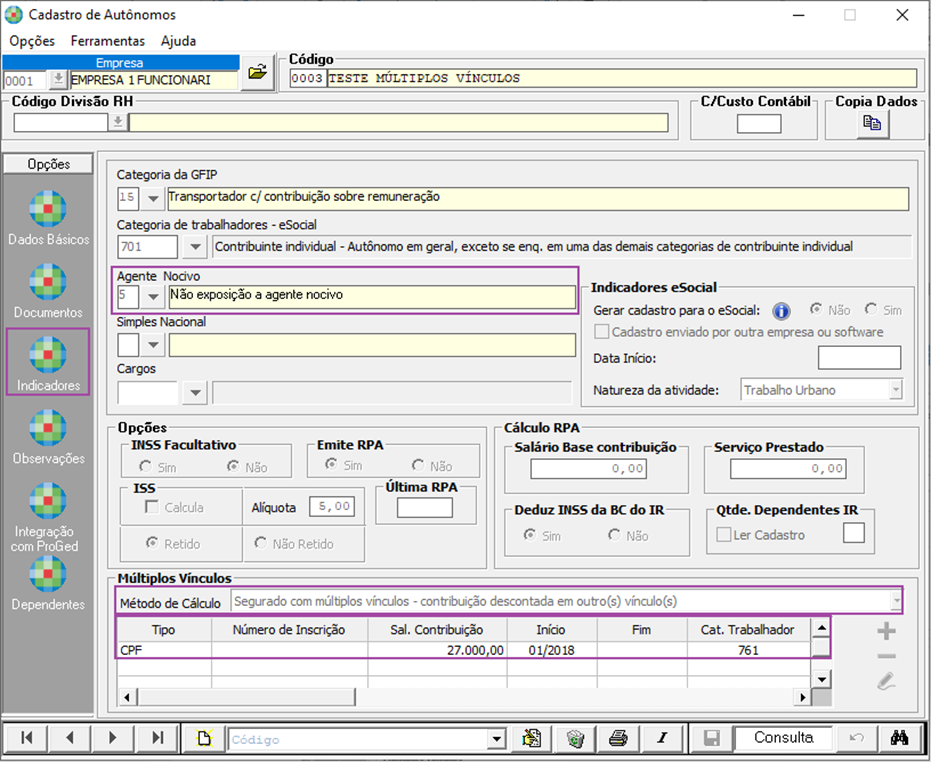Click the binoculars search icon
931x762 pixels.
[900, 738]
